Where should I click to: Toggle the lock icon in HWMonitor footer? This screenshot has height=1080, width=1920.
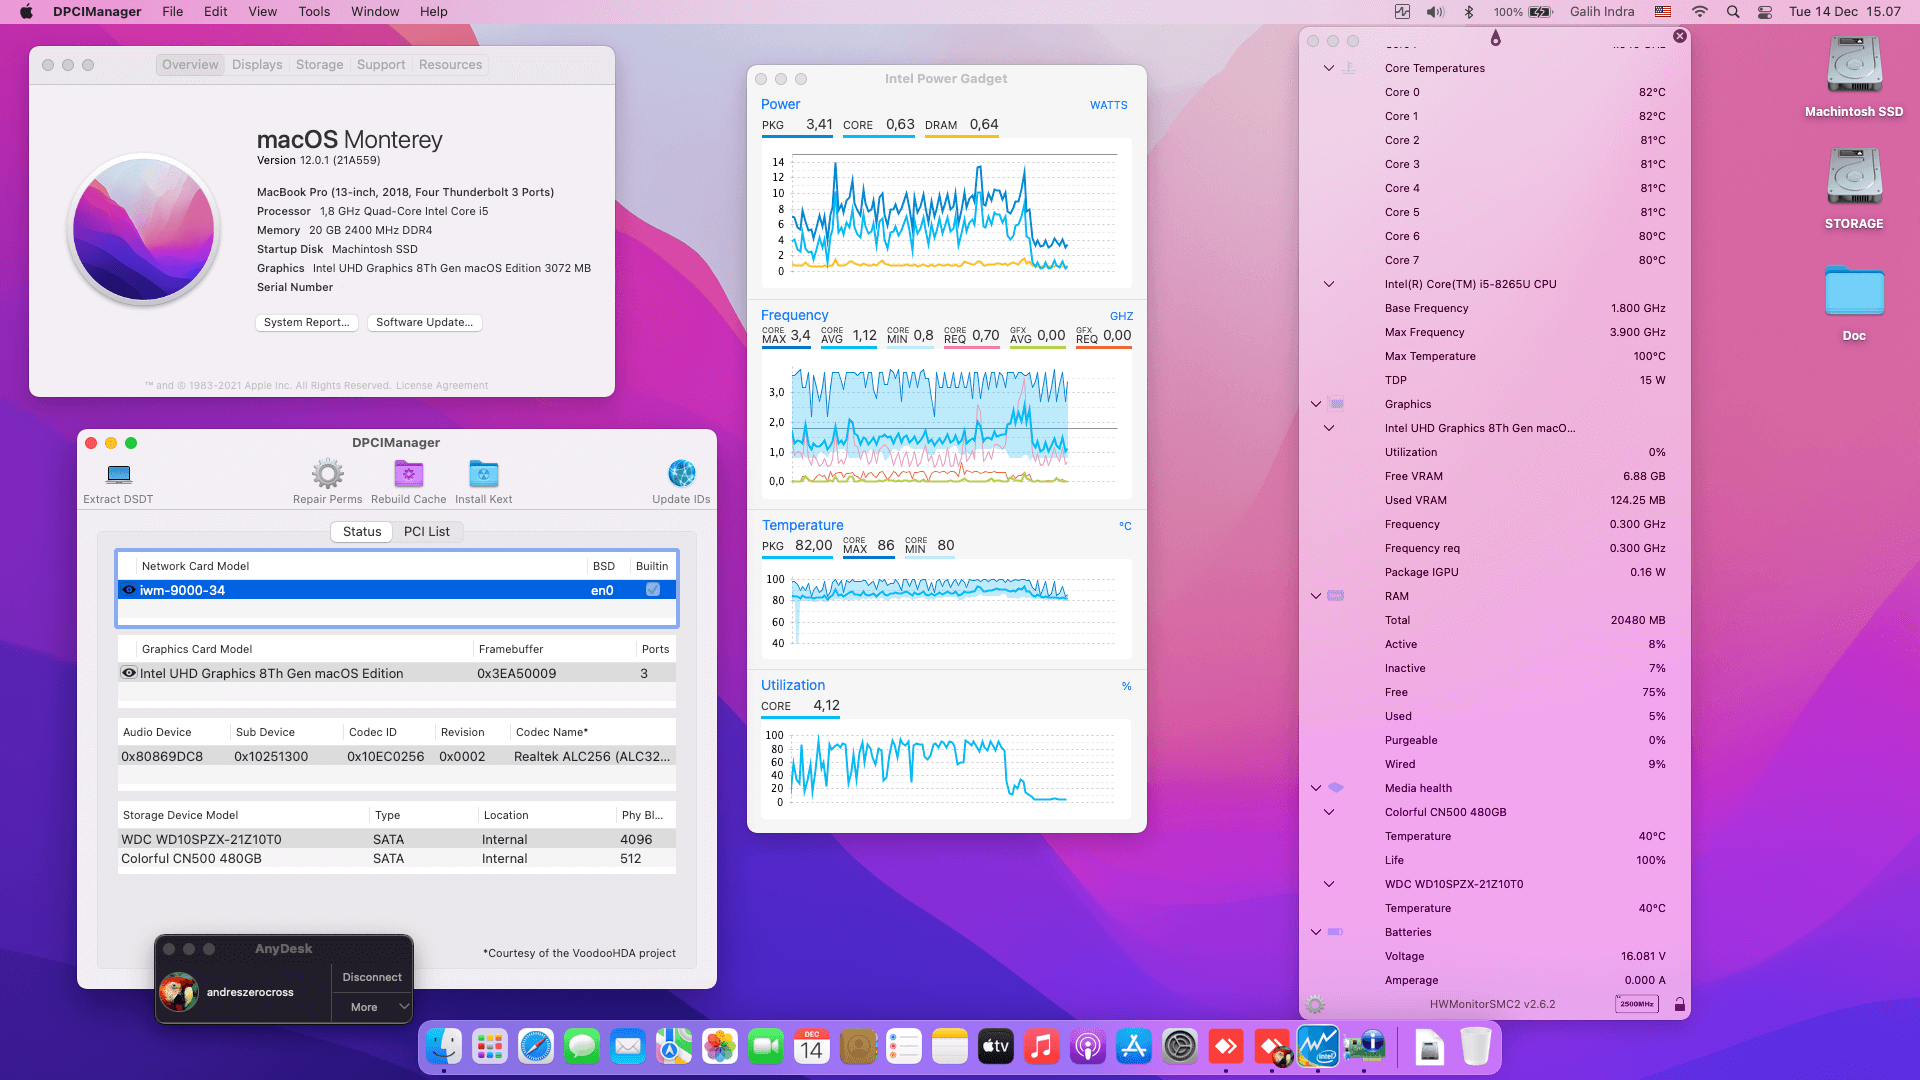pos(1680,1004)
